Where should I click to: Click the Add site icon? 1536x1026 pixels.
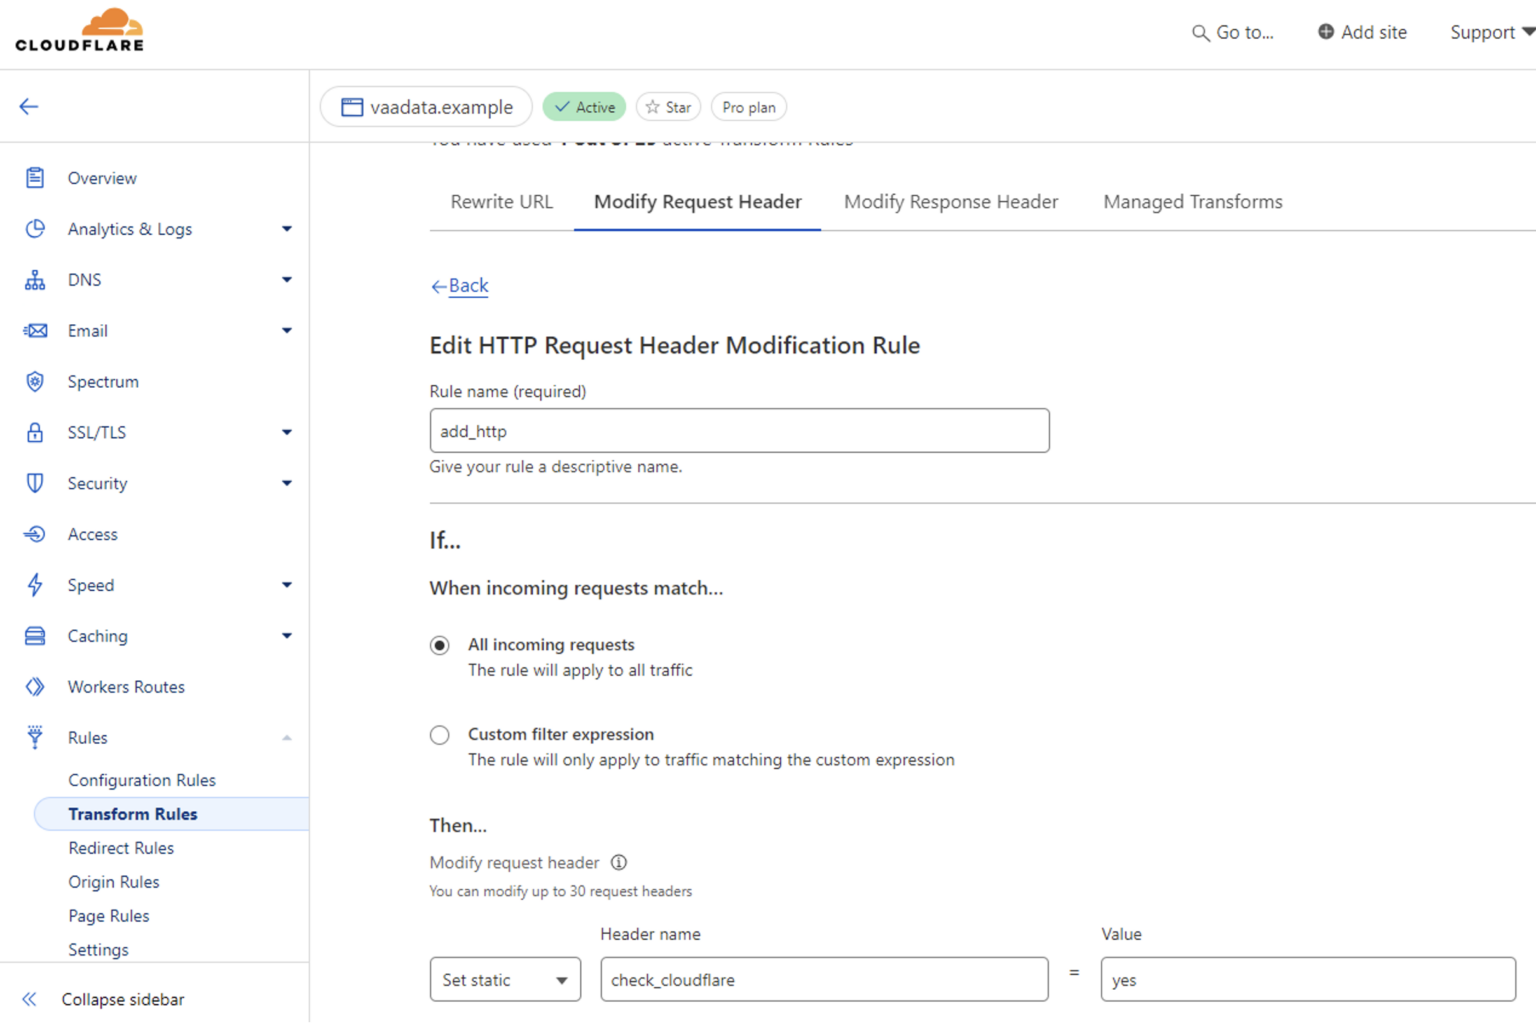(1325, 31)
